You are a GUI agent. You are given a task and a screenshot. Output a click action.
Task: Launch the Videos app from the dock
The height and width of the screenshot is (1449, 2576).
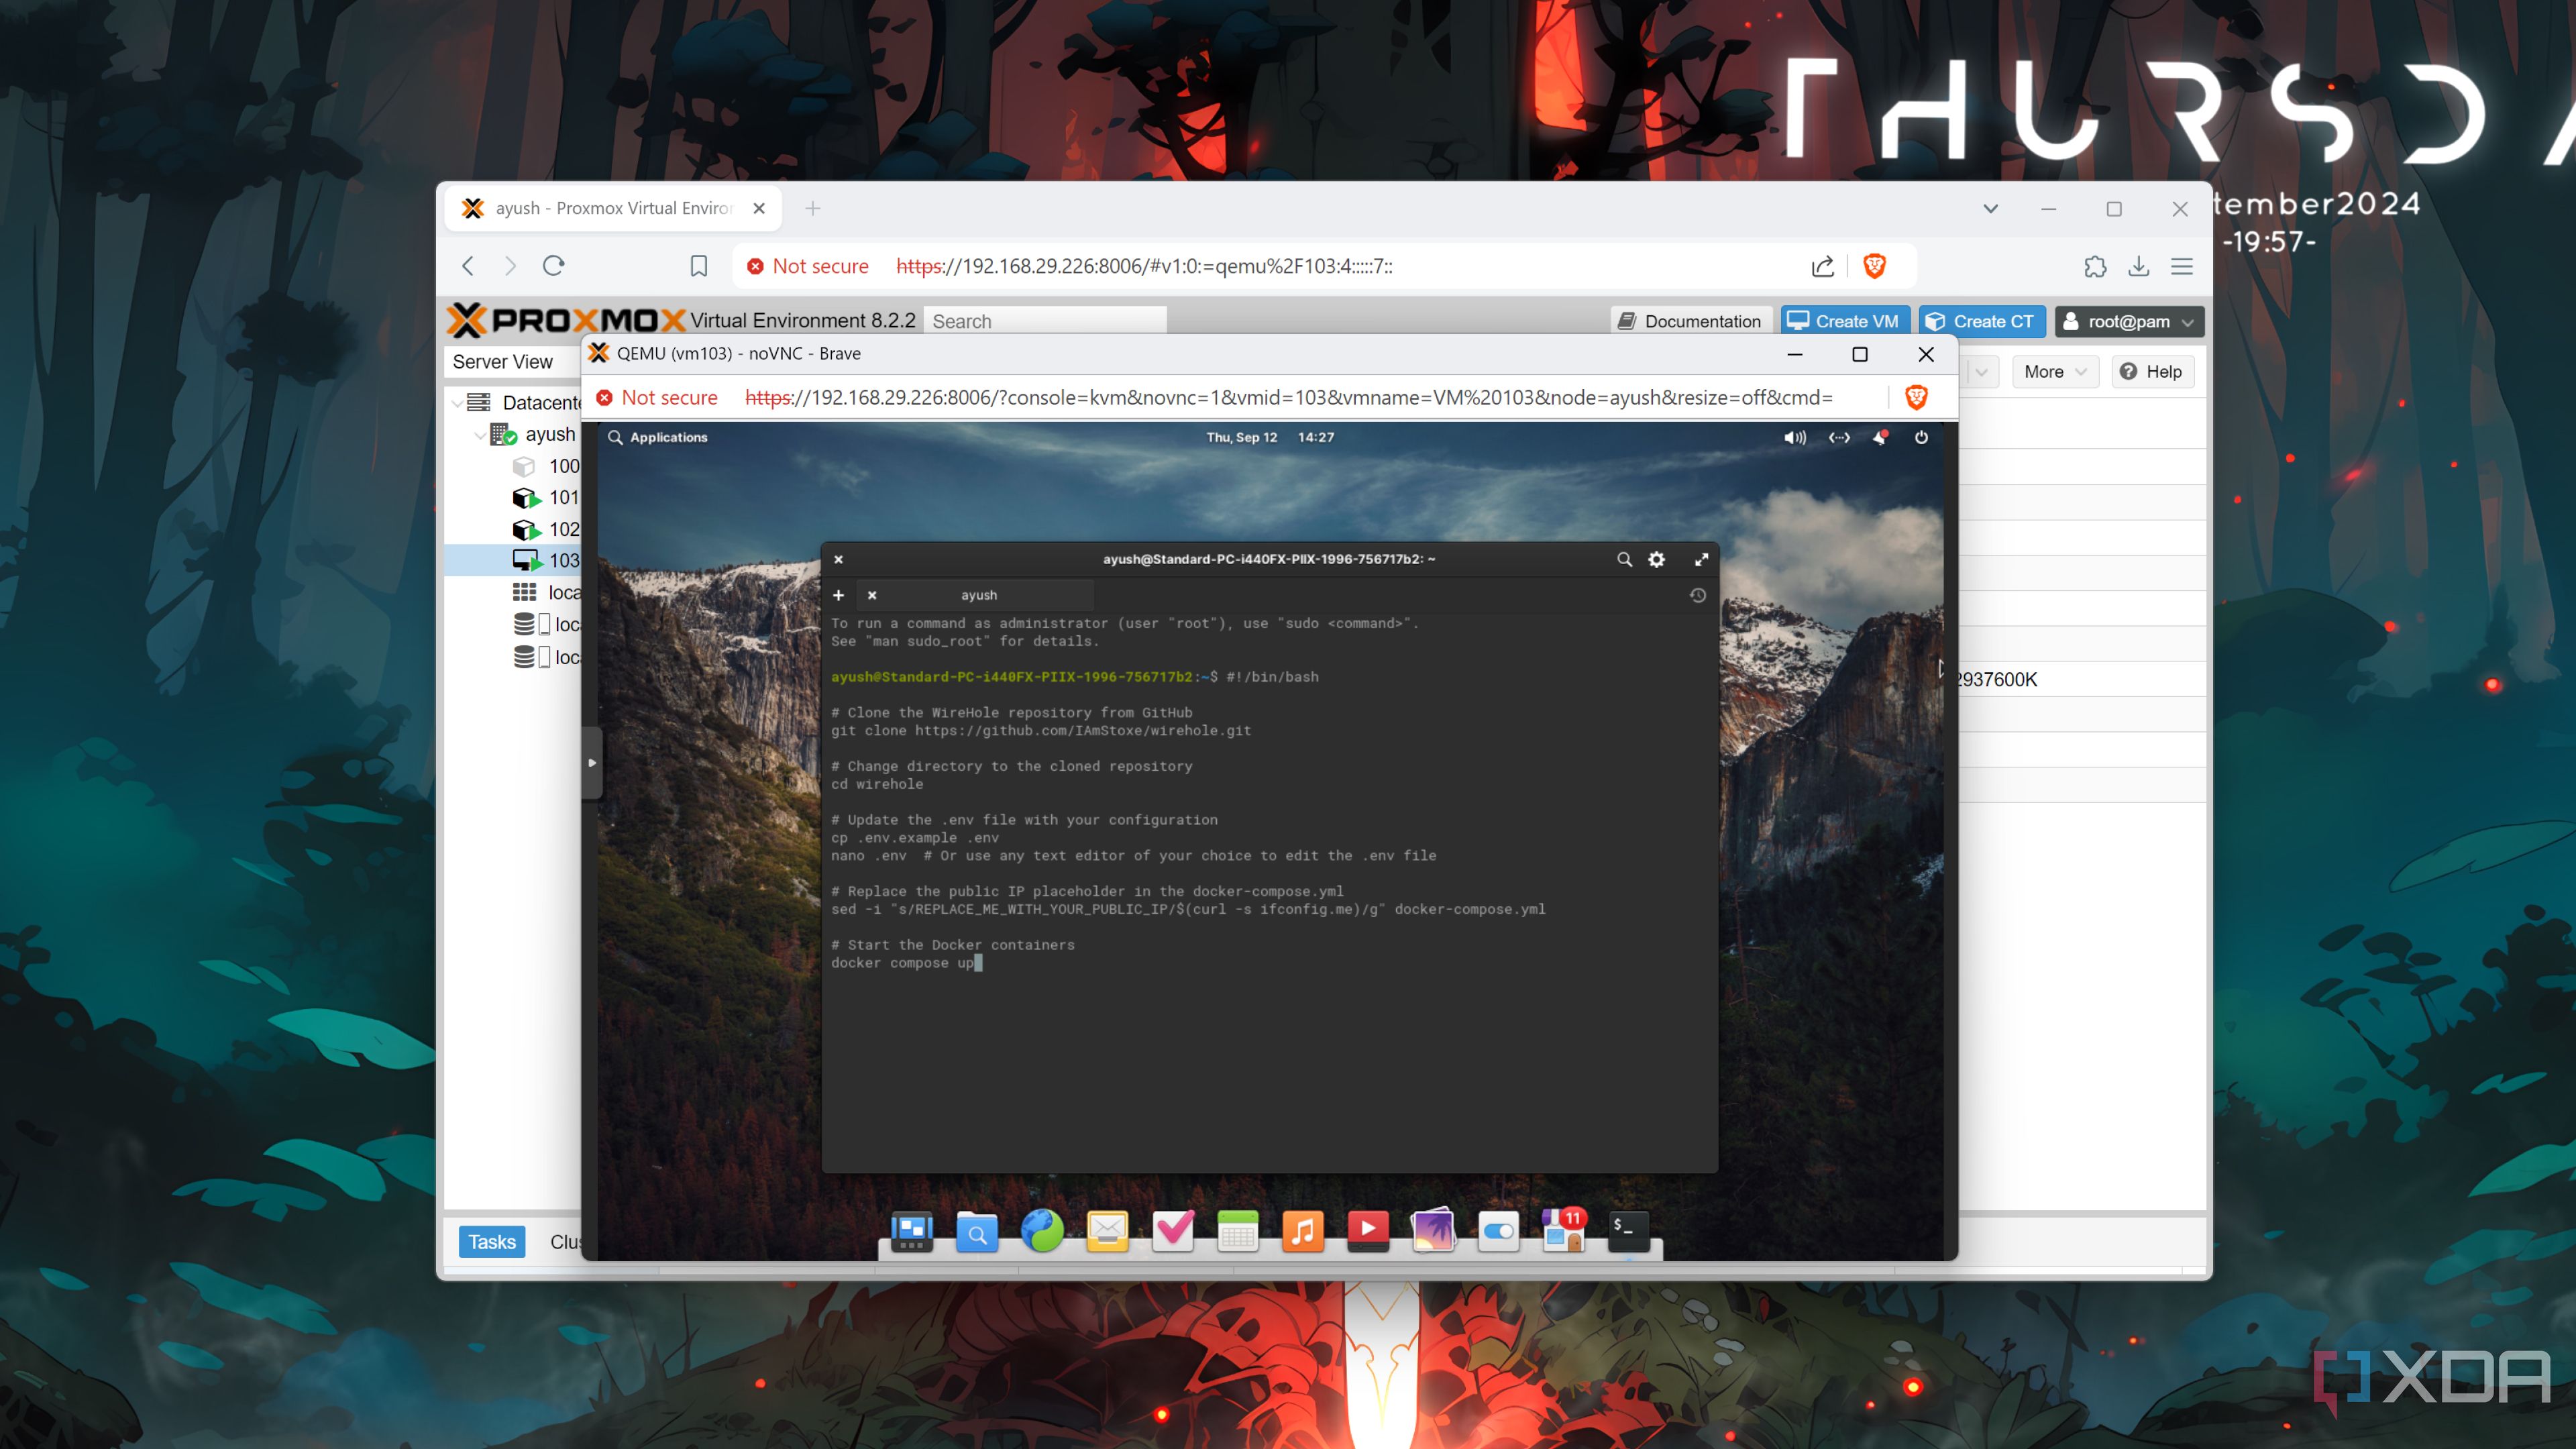tap(1368, 1231)
